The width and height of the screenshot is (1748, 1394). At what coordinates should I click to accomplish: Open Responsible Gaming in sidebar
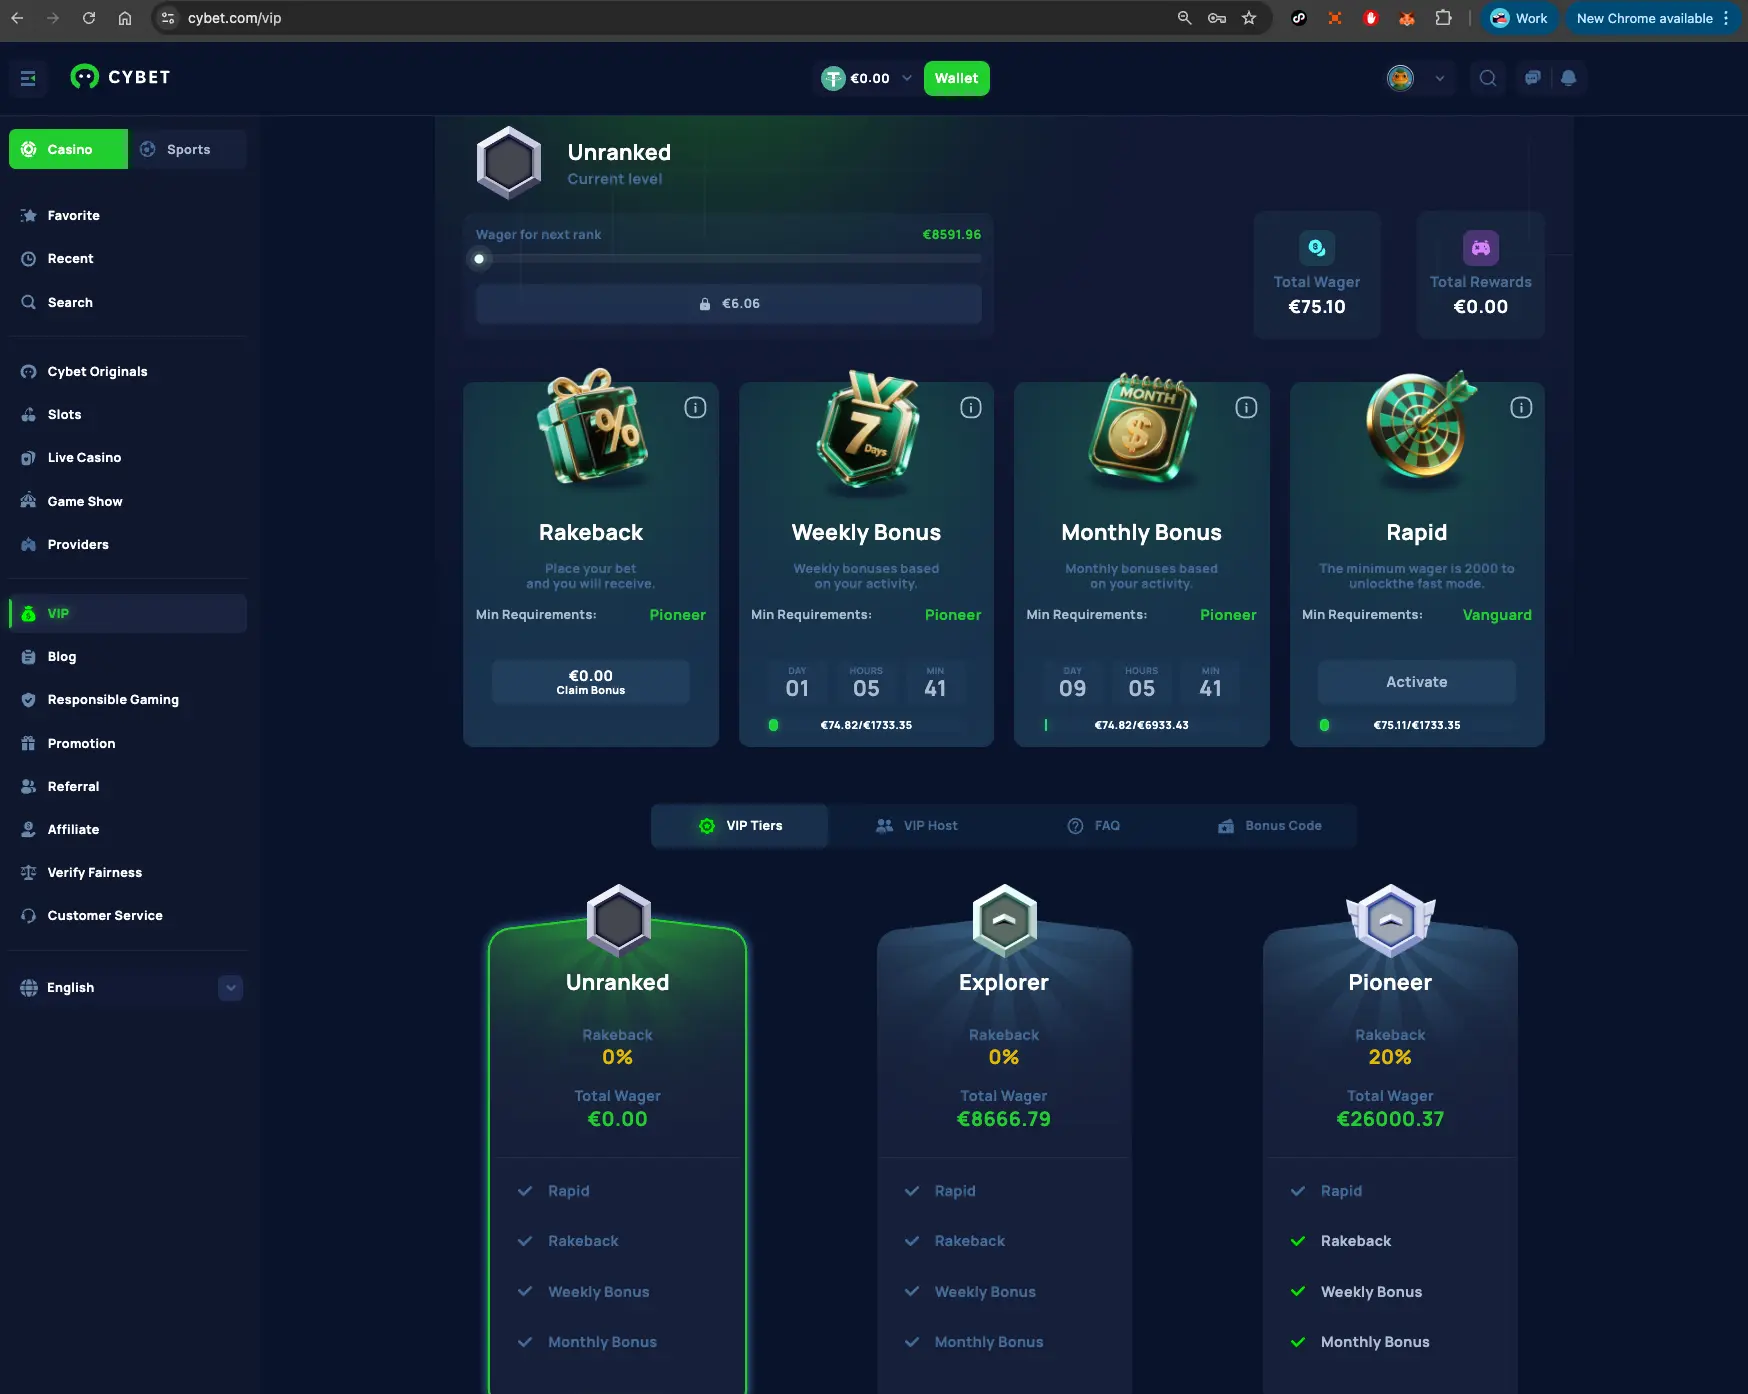point(128,699)
